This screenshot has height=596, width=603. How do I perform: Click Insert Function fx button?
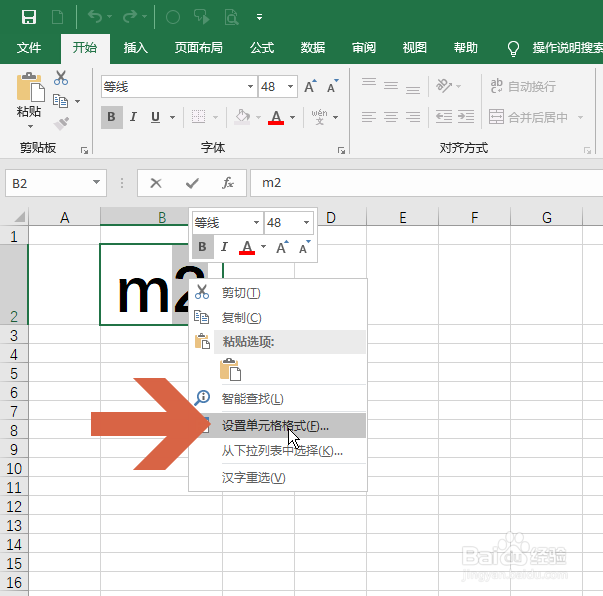[228, 183]
